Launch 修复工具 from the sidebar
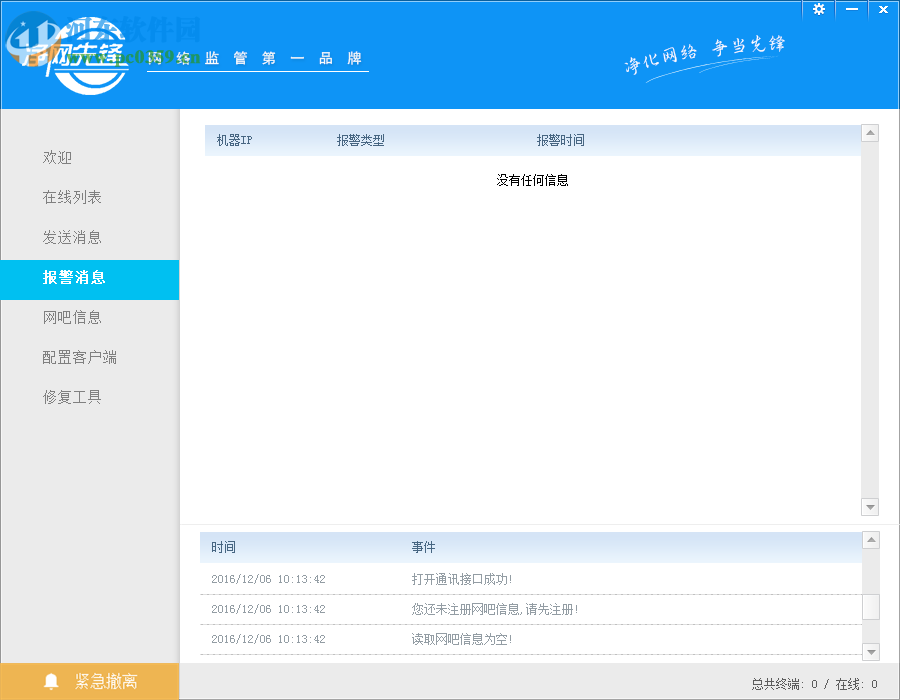This screenshot has height=700, width=900. [70, 396]
